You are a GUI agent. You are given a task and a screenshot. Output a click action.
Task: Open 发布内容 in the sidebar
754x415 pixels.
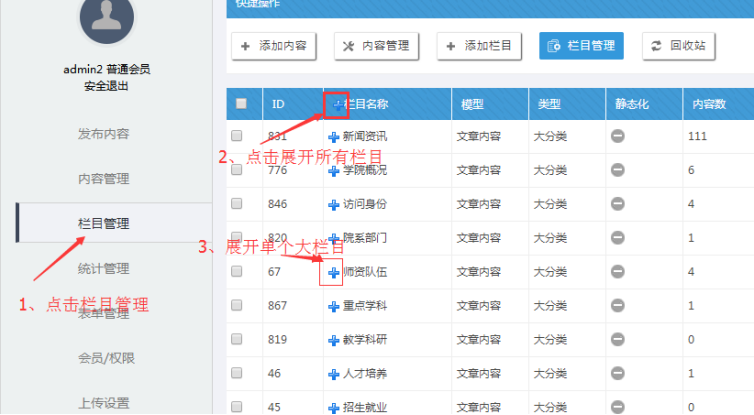point(104,134)
